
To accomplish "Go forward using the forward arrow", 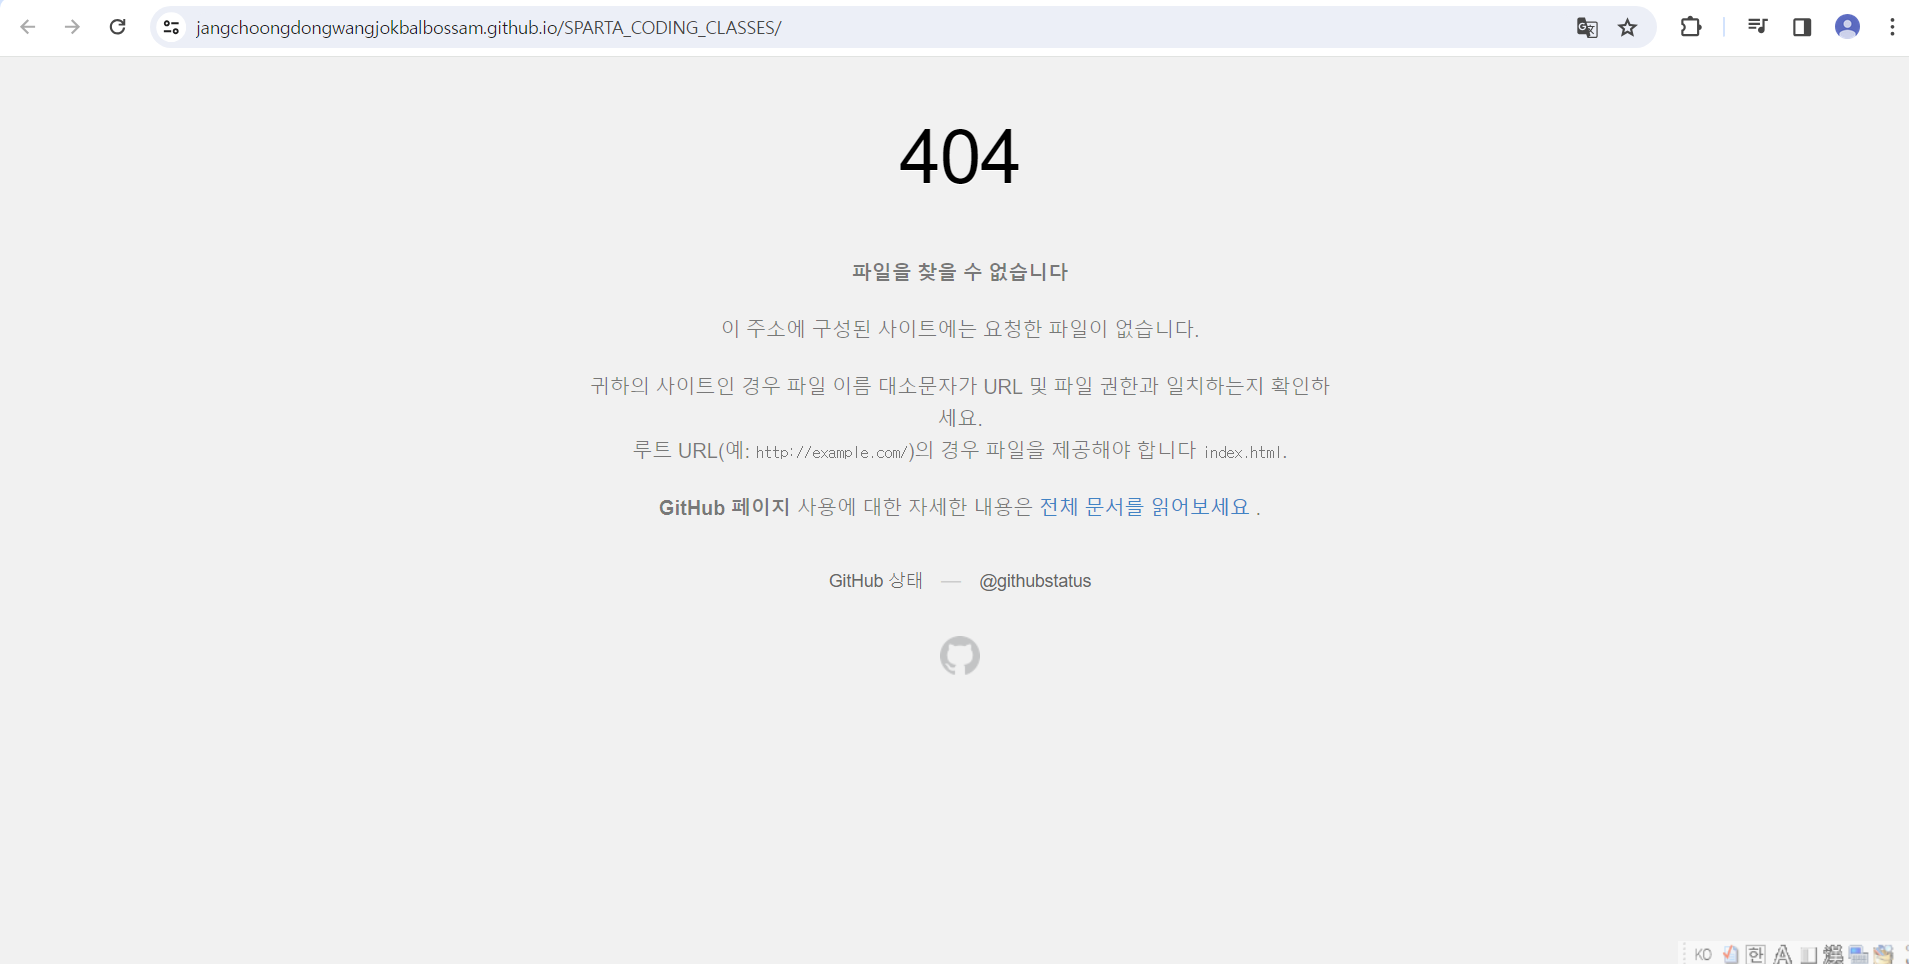I will (72, 27).
